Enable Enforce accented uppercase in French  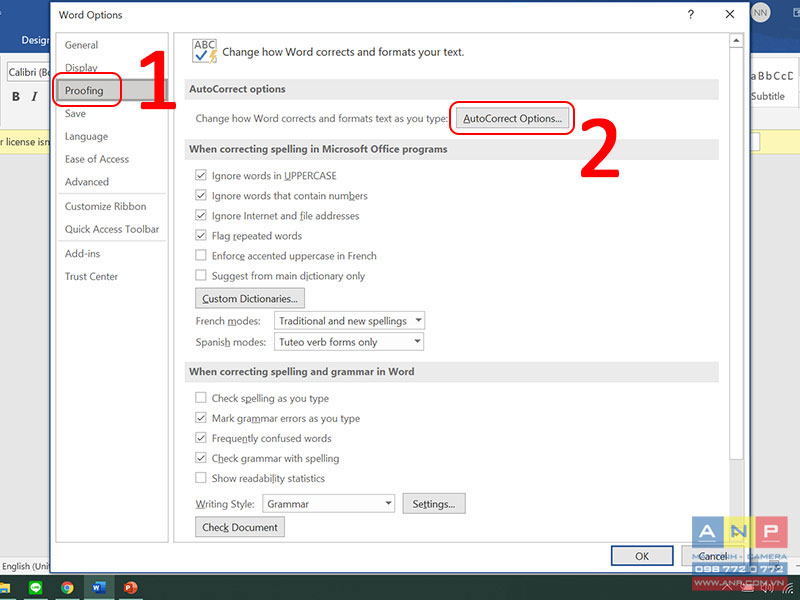pyautogui.click(x=201, y=255)
